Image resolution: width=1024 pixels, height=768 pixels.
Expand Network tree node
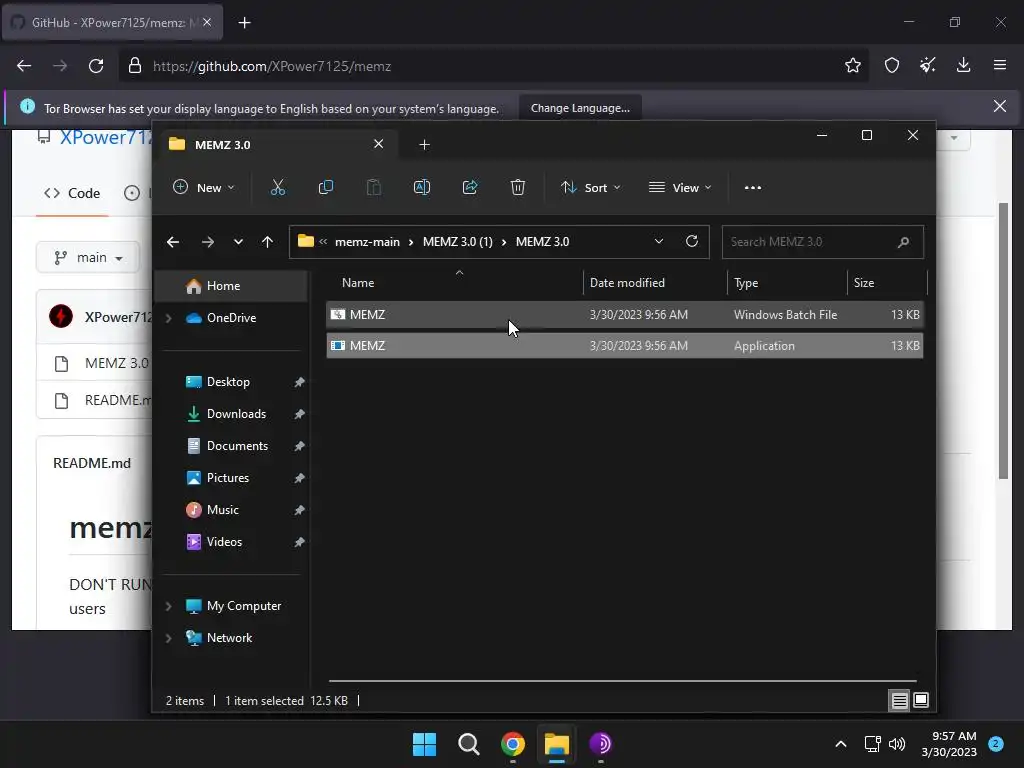[168, 638]
